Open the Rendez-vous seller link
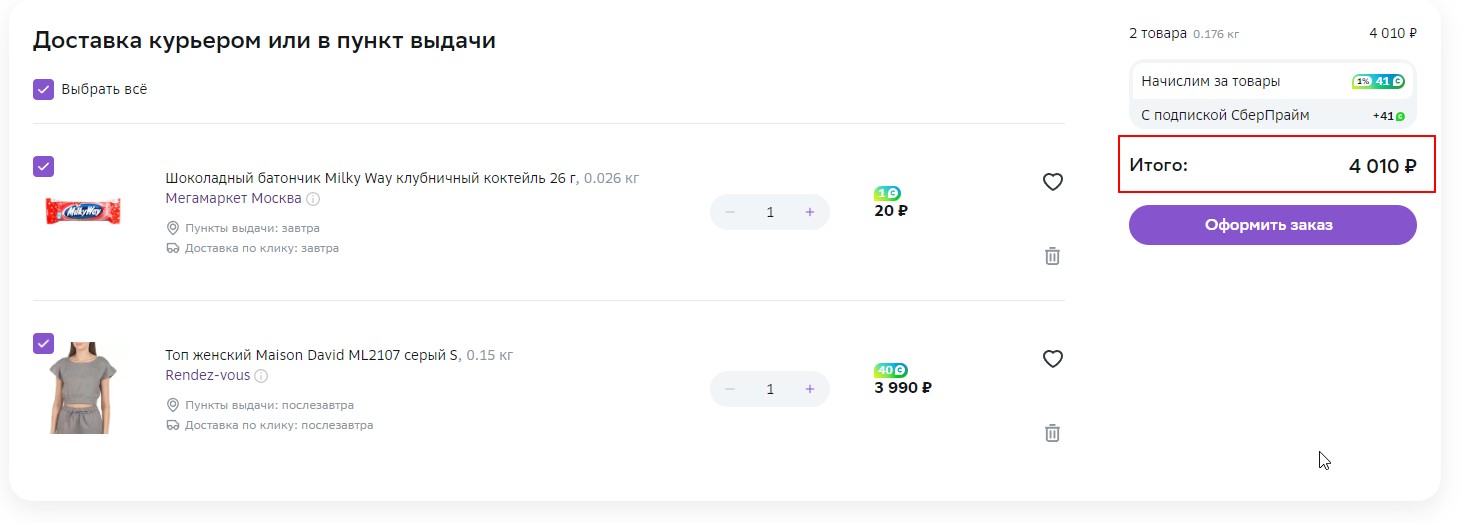The image size is (1467, 523). (207, 375)
